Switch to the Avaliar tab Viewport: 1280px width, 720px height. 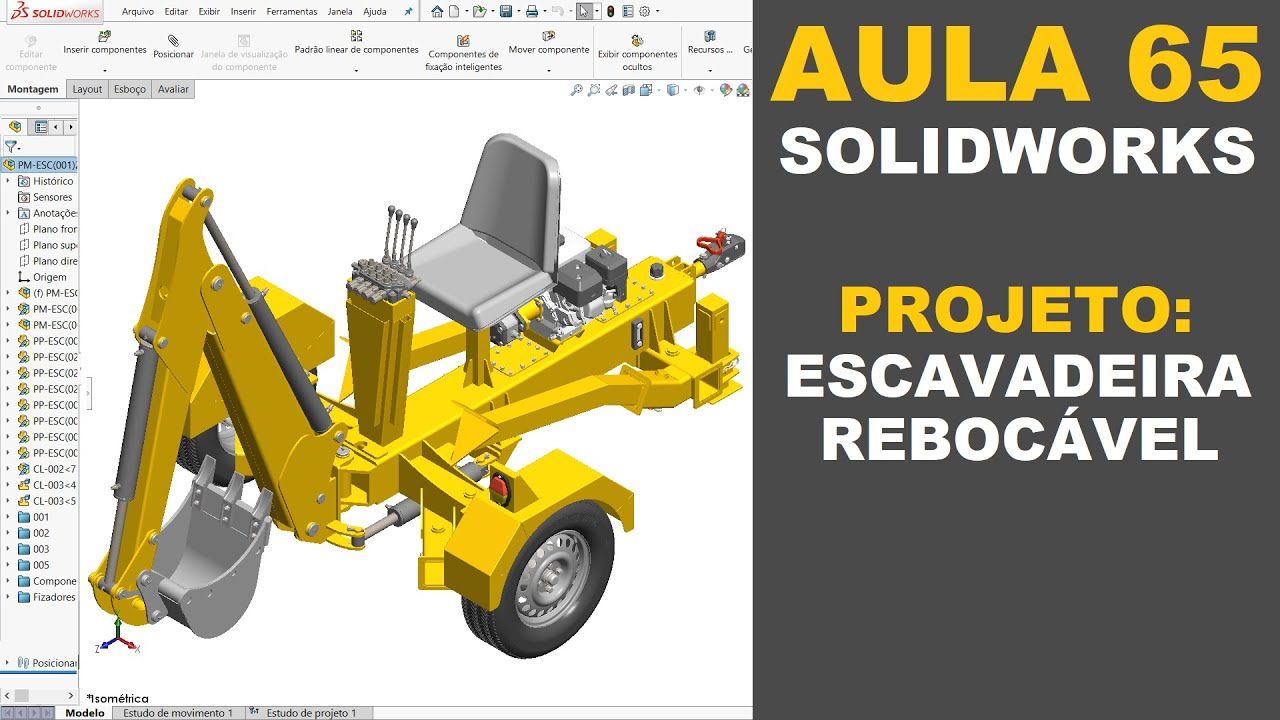click(x=173, y=89)
